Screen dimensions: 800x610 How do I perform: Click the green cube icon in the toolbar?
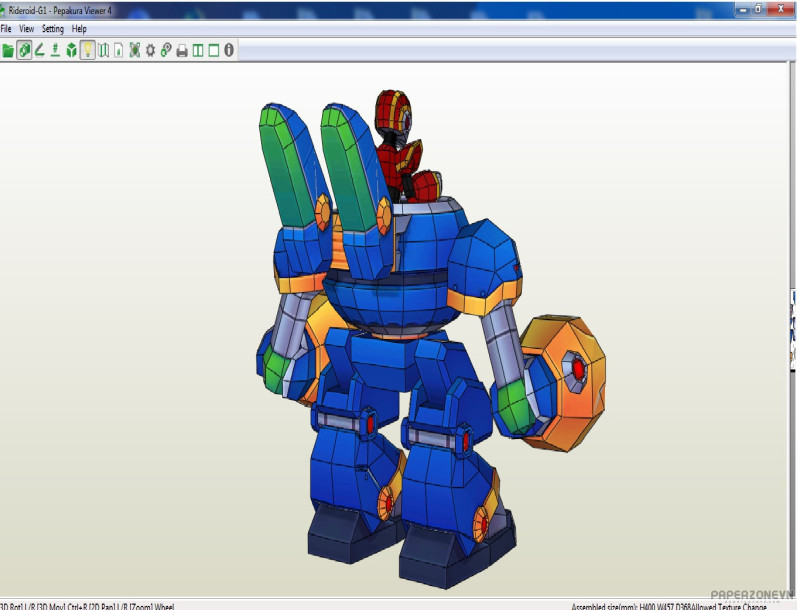click(x=71, y=50)
